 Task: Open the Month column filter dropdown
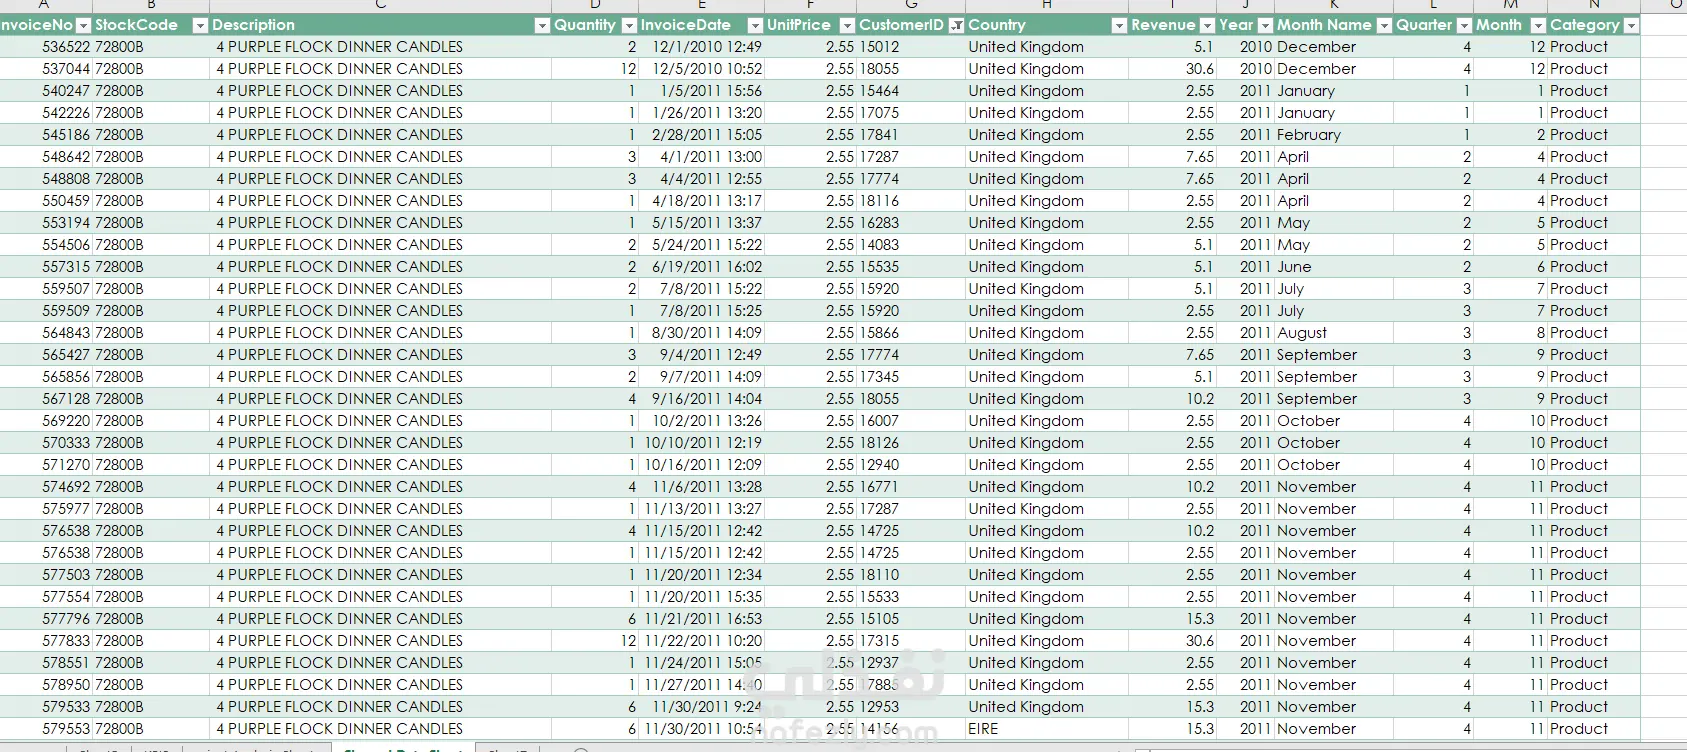click(x=1539, y=25)
